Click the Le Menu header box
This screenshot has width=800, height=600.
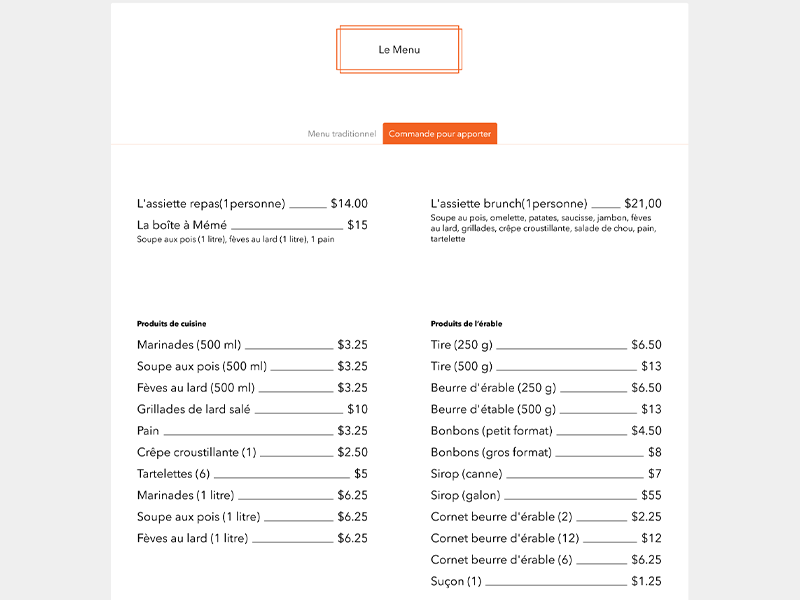tap(399, 50)
